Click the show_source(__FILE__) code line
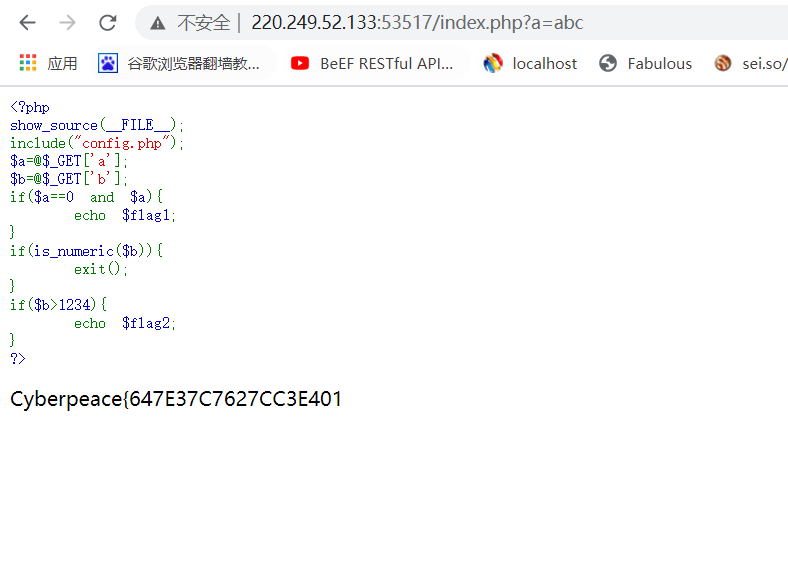Viewport: 788px width, 586px height. pyautogui.click(x=97, y=125)
